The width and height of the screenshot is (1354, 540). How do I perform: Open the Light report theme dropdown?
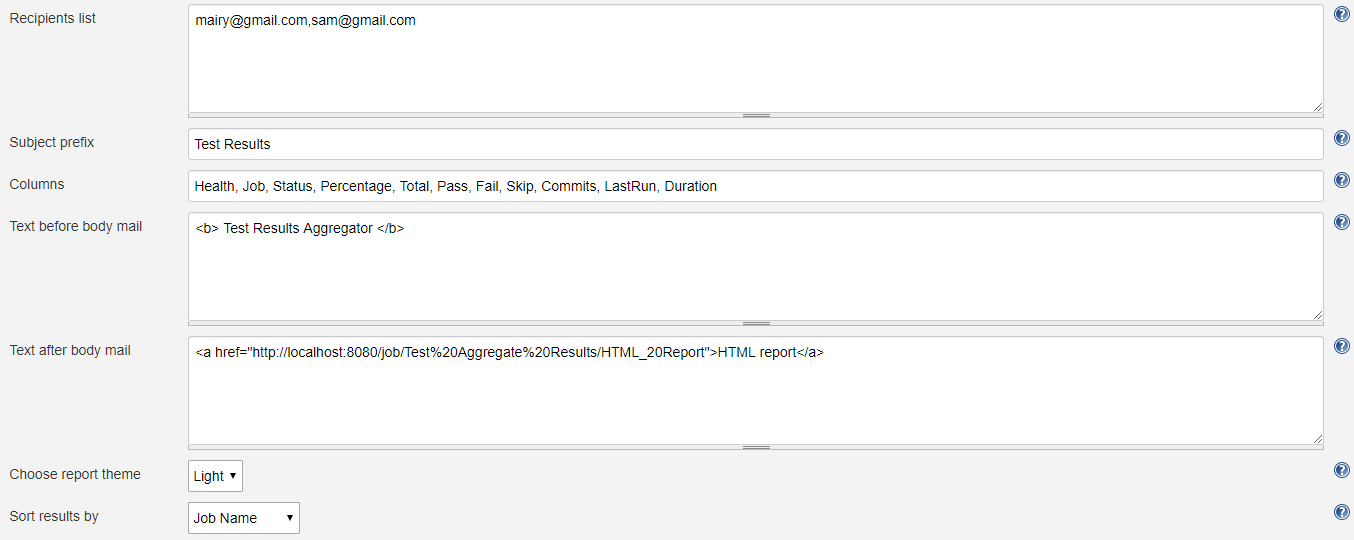215,476
